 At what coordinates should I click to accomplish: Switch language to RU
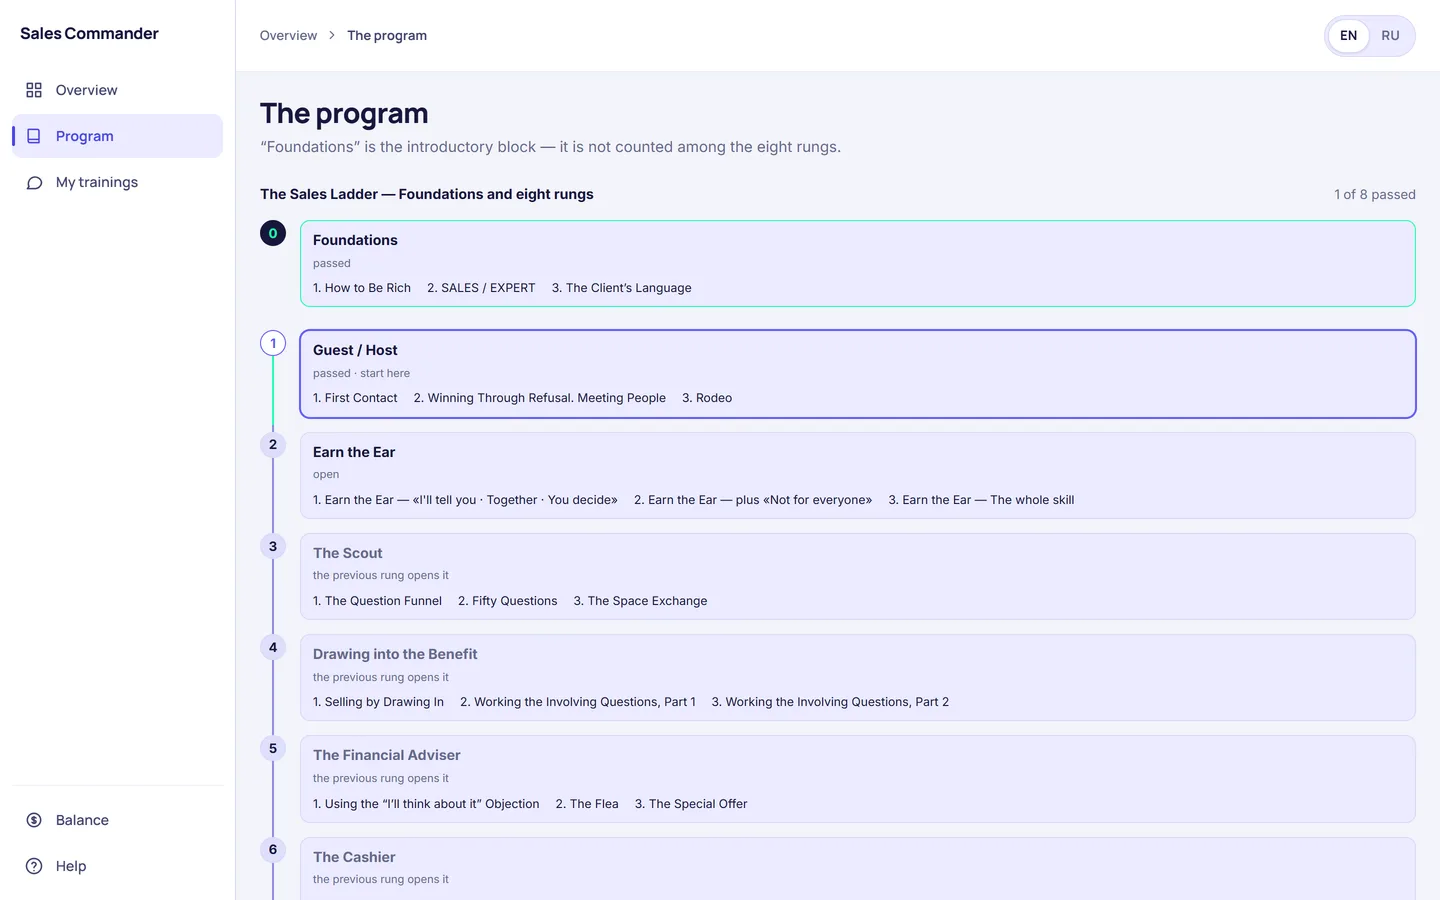click(1390, 36)
